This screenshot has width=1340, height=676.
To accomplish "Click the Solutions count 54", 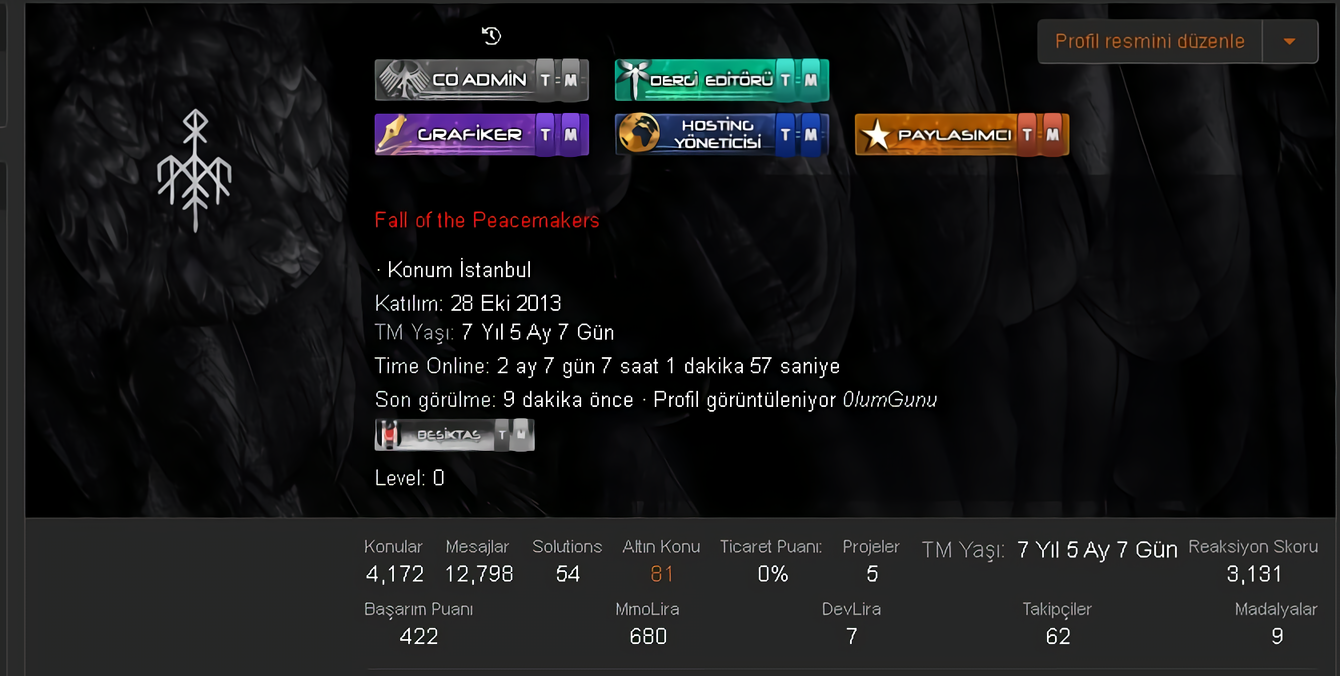I will [567, 574].
